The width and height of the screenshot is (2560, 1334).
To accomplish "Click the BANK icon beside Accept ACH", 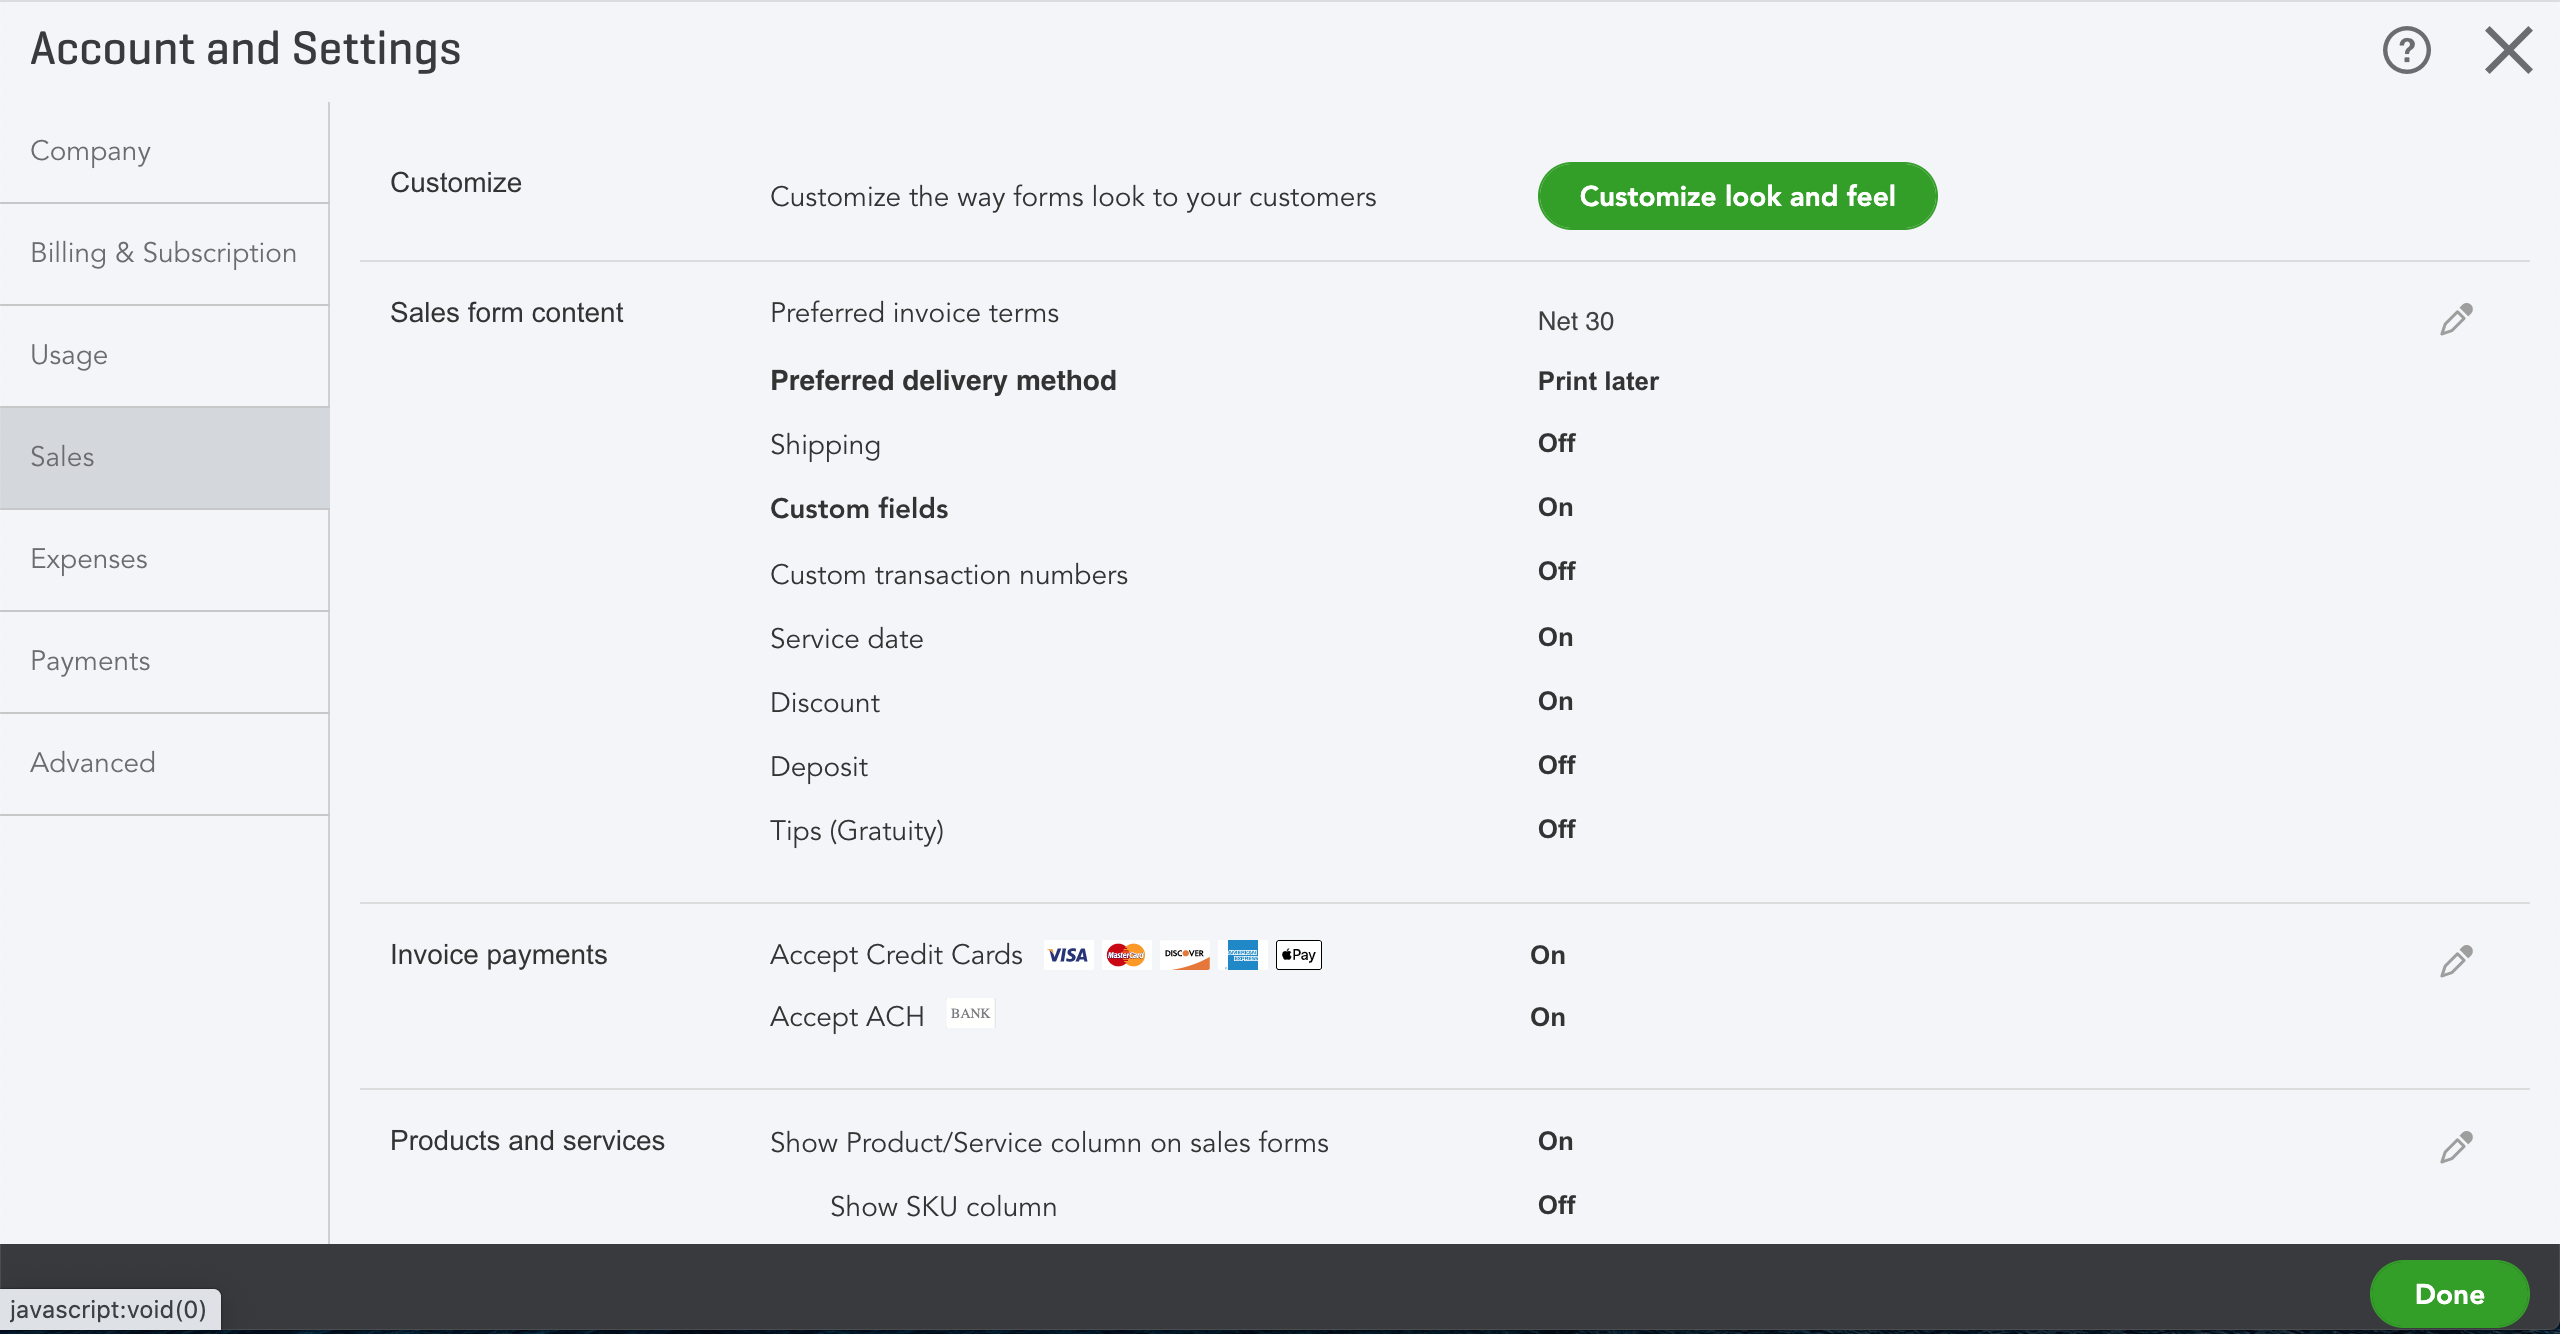I will pos(970,1013).
